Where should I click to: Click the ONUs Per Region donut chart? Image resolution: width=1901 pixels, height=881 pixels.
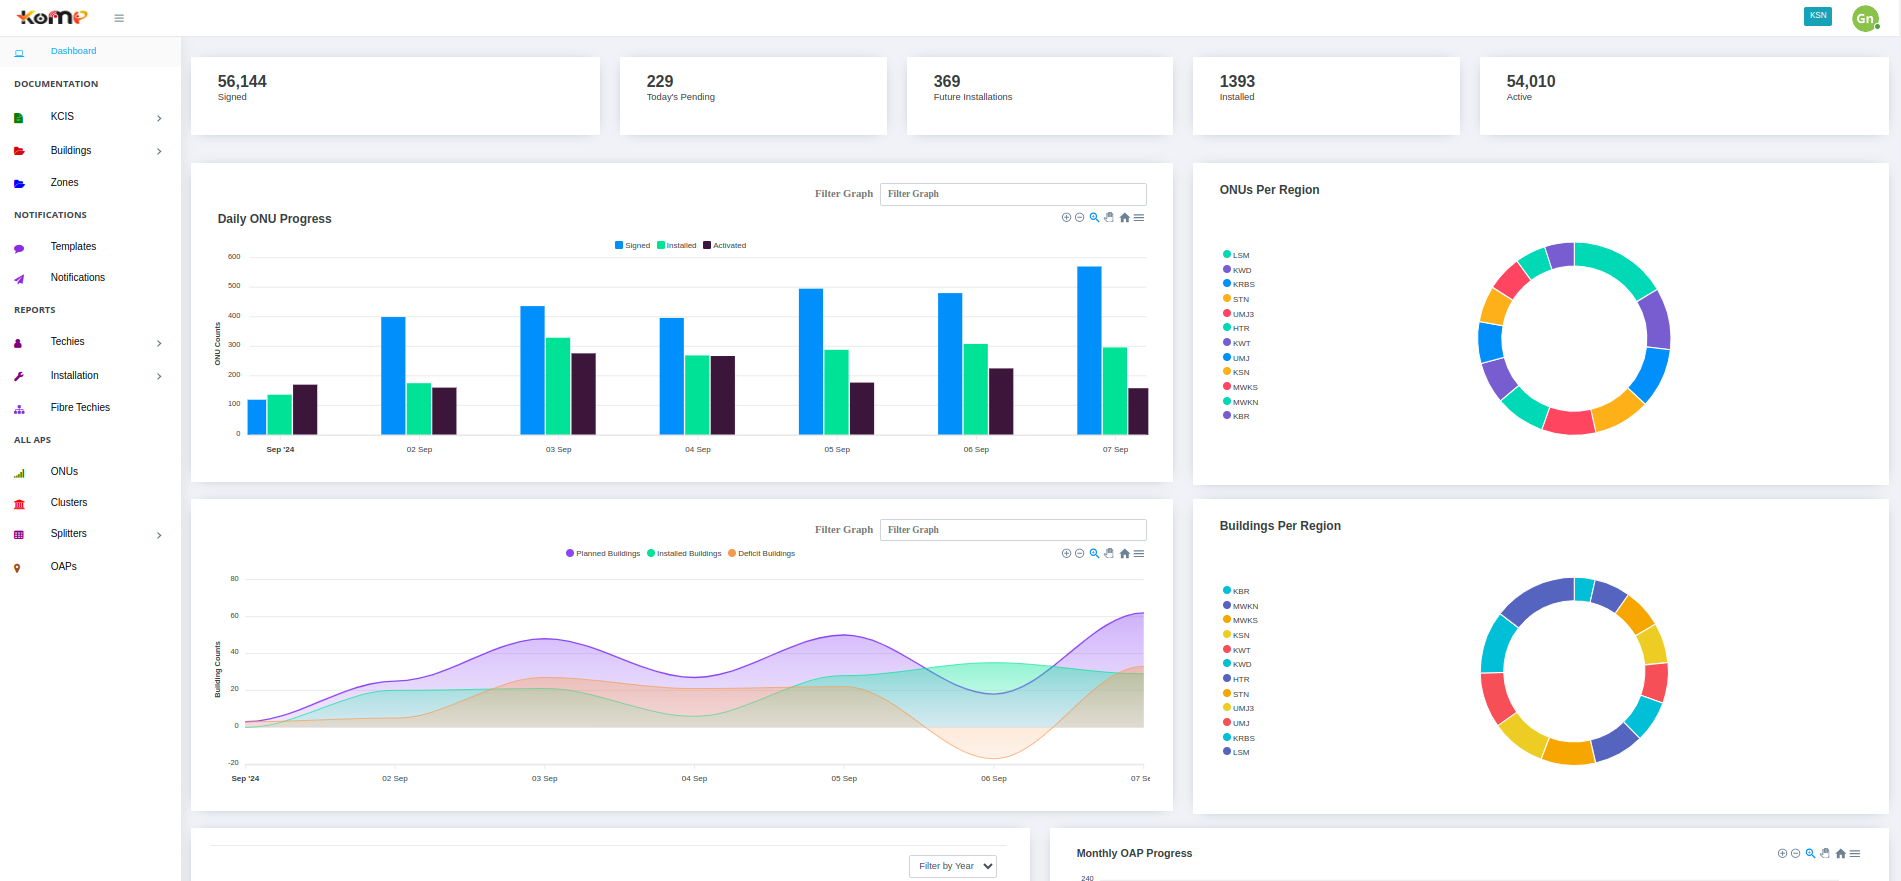coord(1574,339)
